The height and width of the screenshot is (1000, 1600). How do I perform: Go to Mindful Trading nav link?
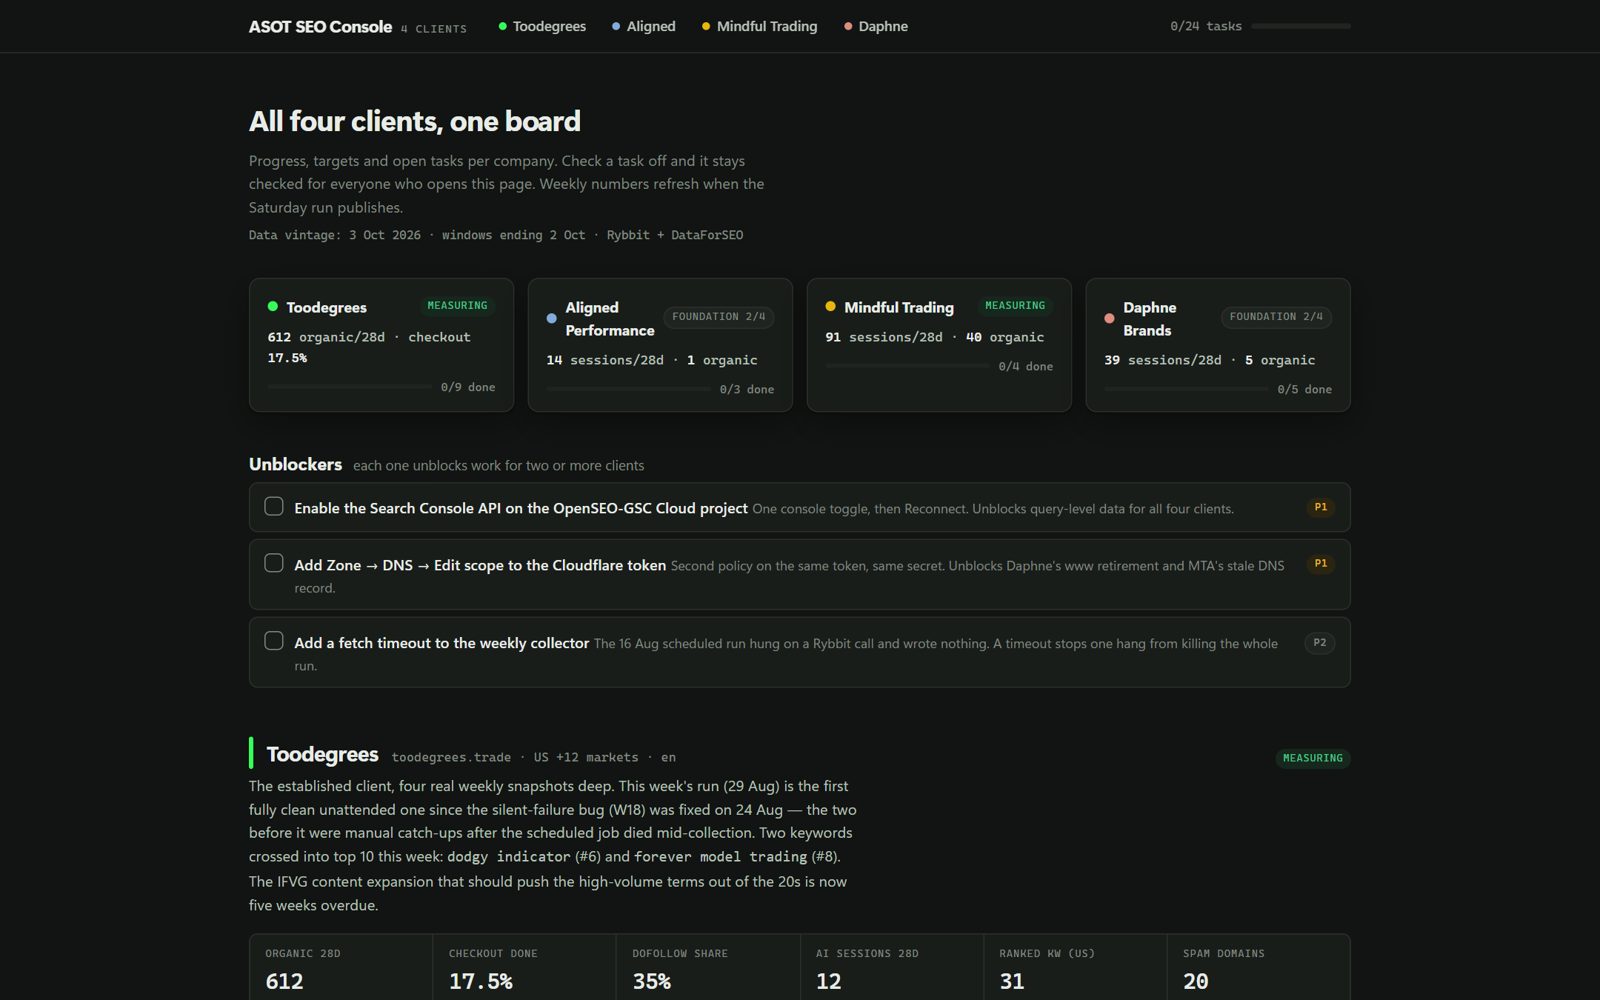tap(759, 26)
